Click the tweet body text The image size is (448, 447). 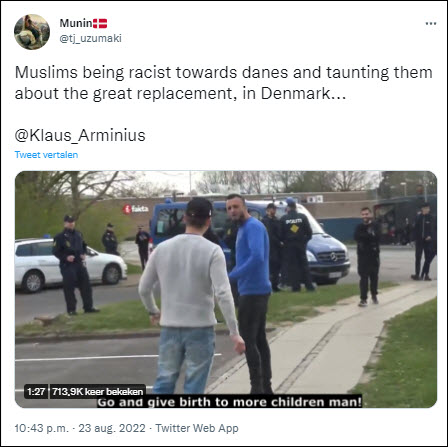(223, 83)
